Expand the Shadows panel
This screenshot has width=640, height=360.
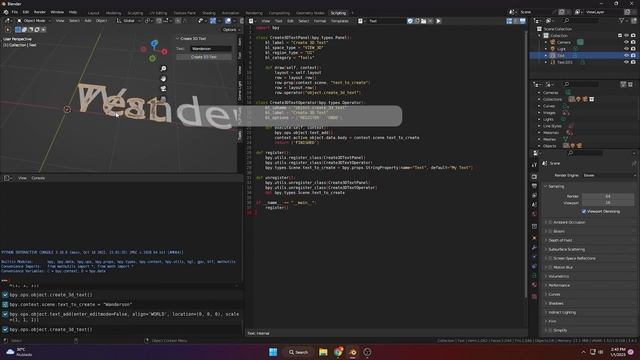tap(556, 303)
